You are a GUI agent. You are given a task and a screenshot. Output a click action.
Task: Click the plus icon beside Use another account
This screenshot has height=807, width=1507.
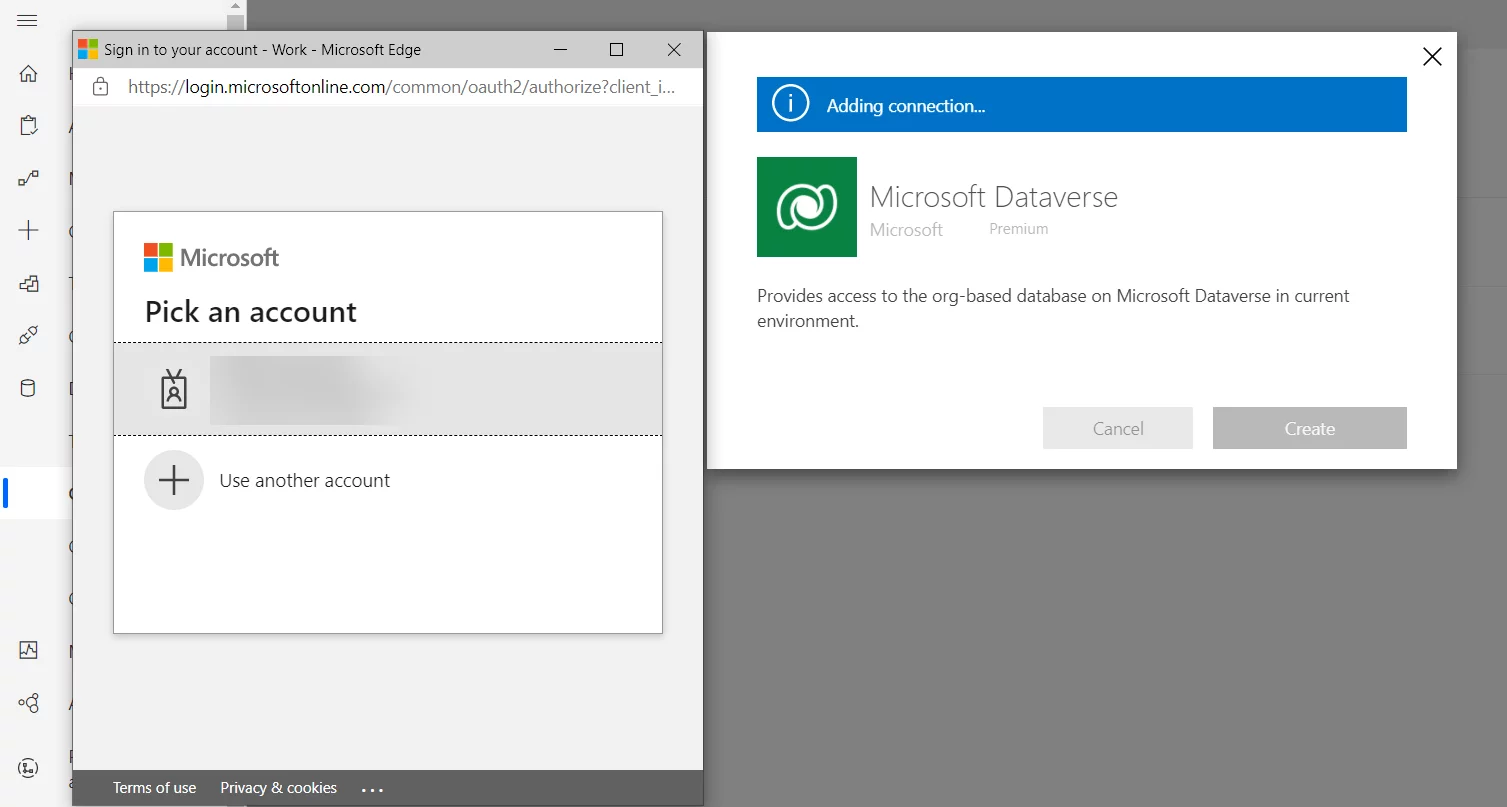[x=174, y=480]
